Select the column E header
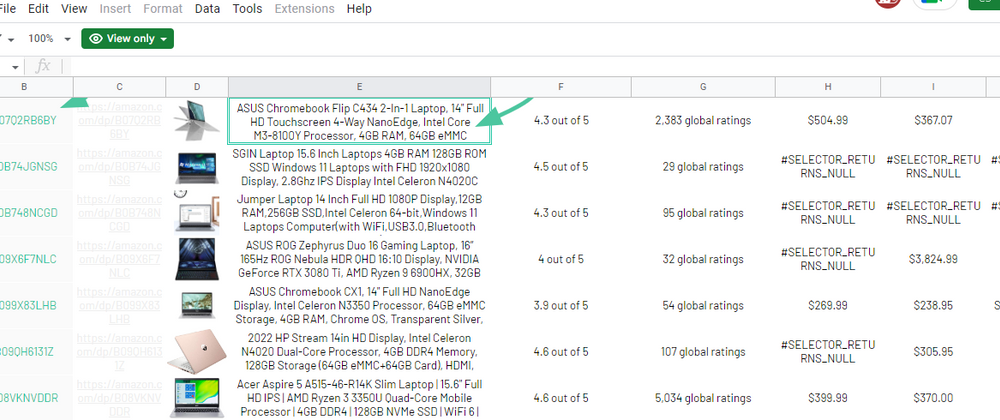This screenshot has height=420, width=1000. coord(359,87)
